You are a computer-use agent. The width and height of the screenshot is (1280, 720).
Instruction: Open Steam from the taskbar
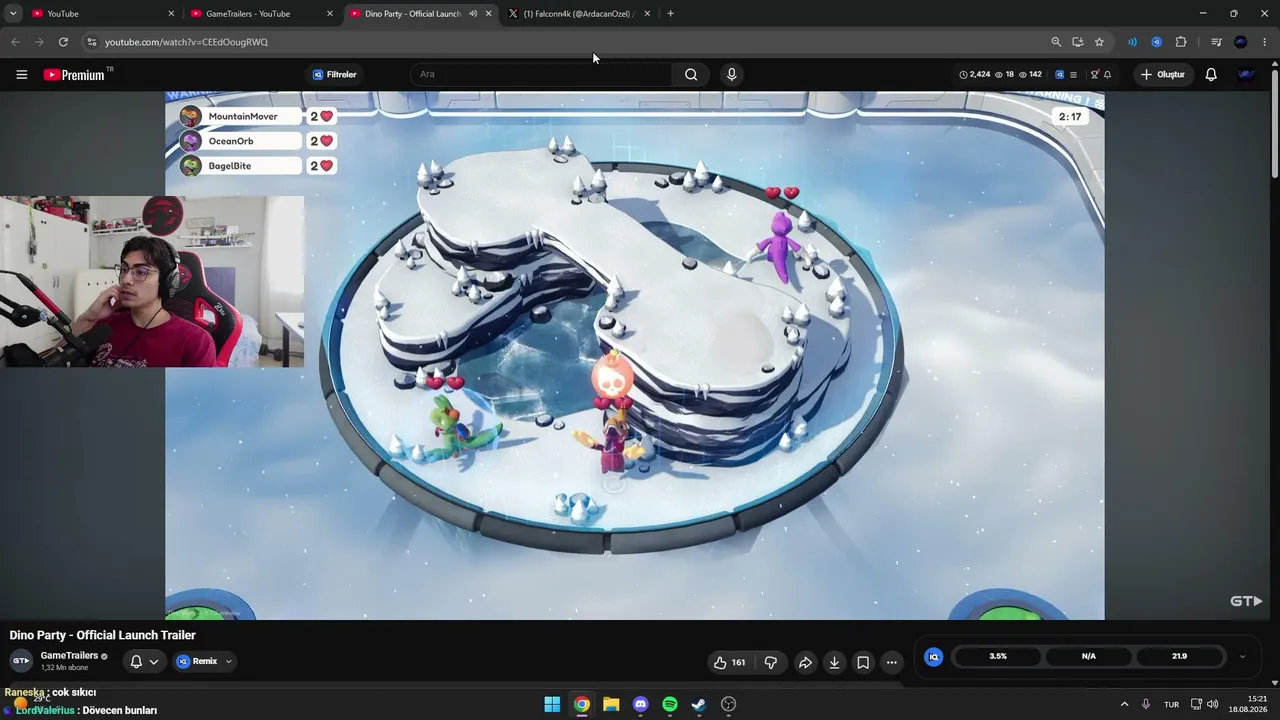point(699,704)
